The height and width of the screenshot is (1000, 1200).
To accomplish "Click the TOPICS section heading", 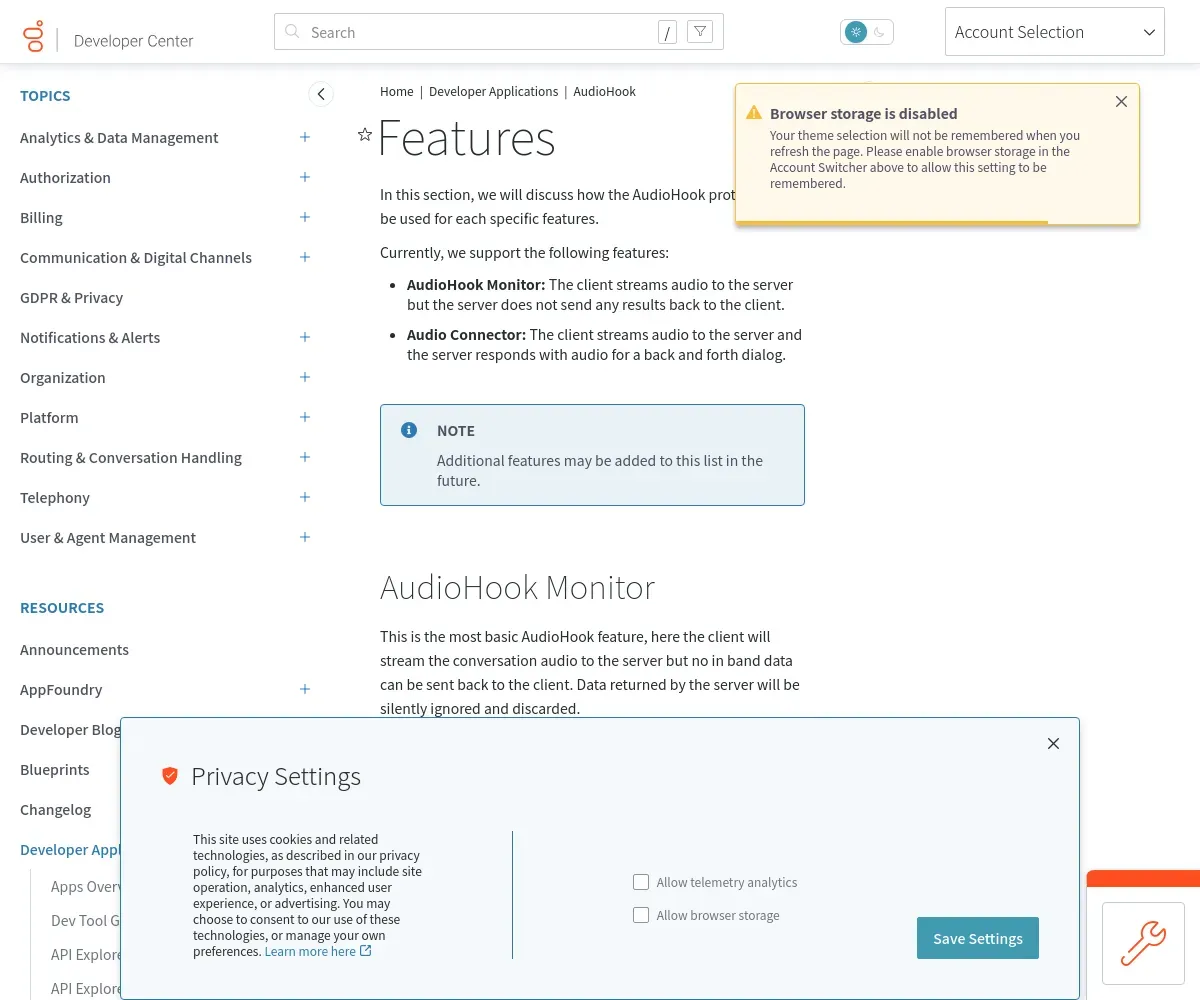I will pyautogui.click(x=45, y=96).
